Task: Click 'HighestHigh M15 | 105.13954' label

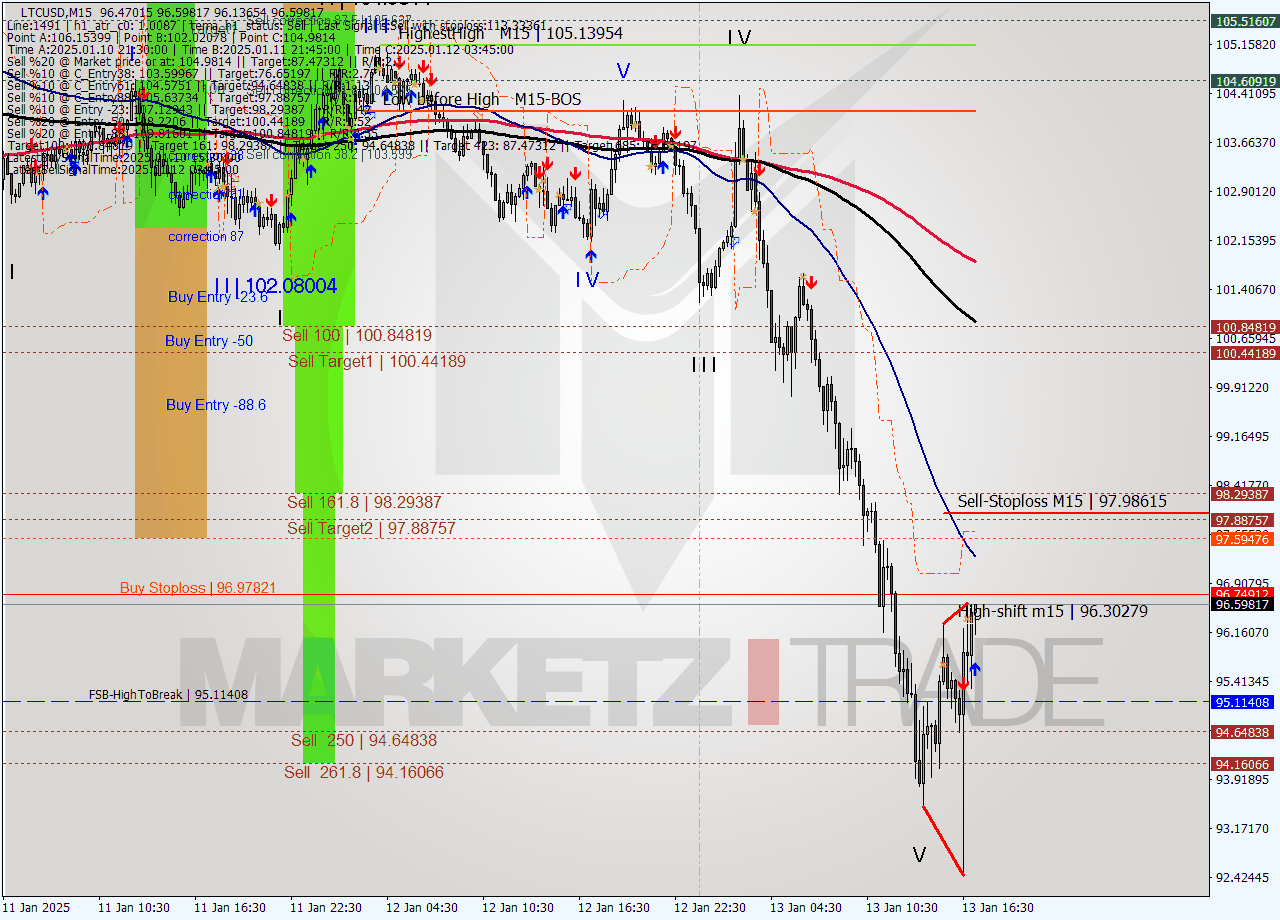Action: 510,34
